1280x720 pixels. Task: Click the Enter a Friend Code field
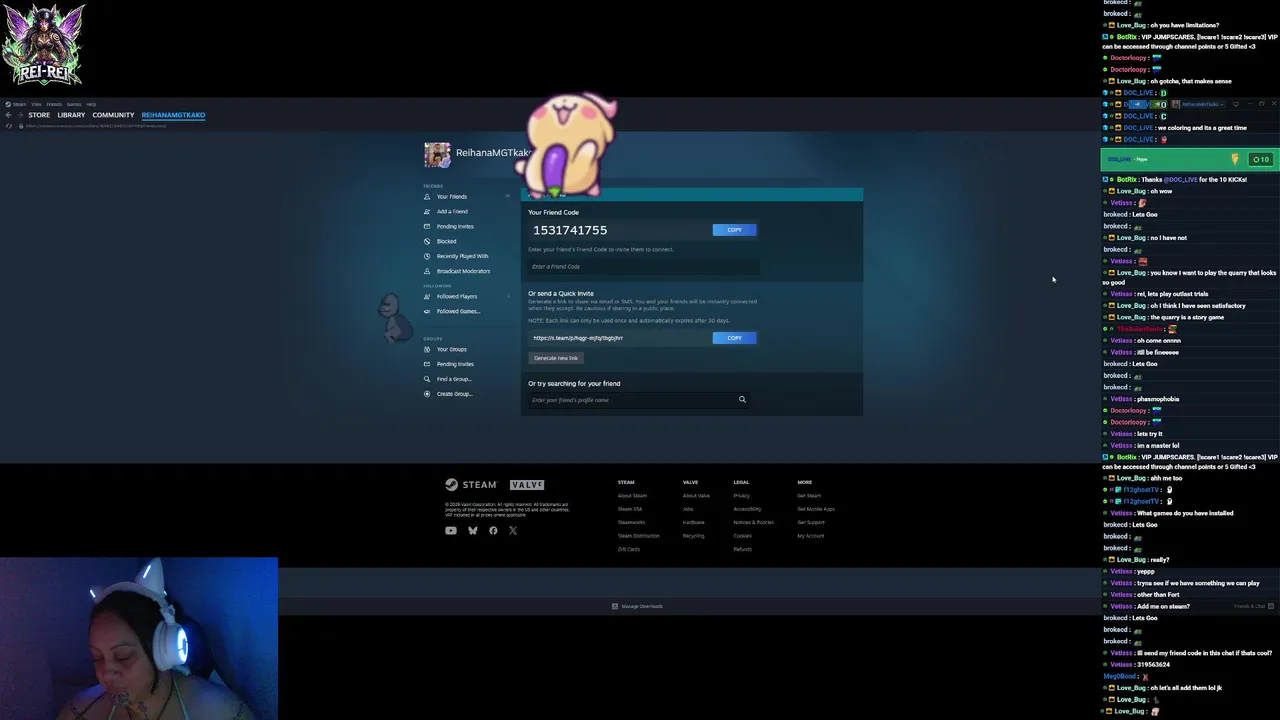pos(642,267)
